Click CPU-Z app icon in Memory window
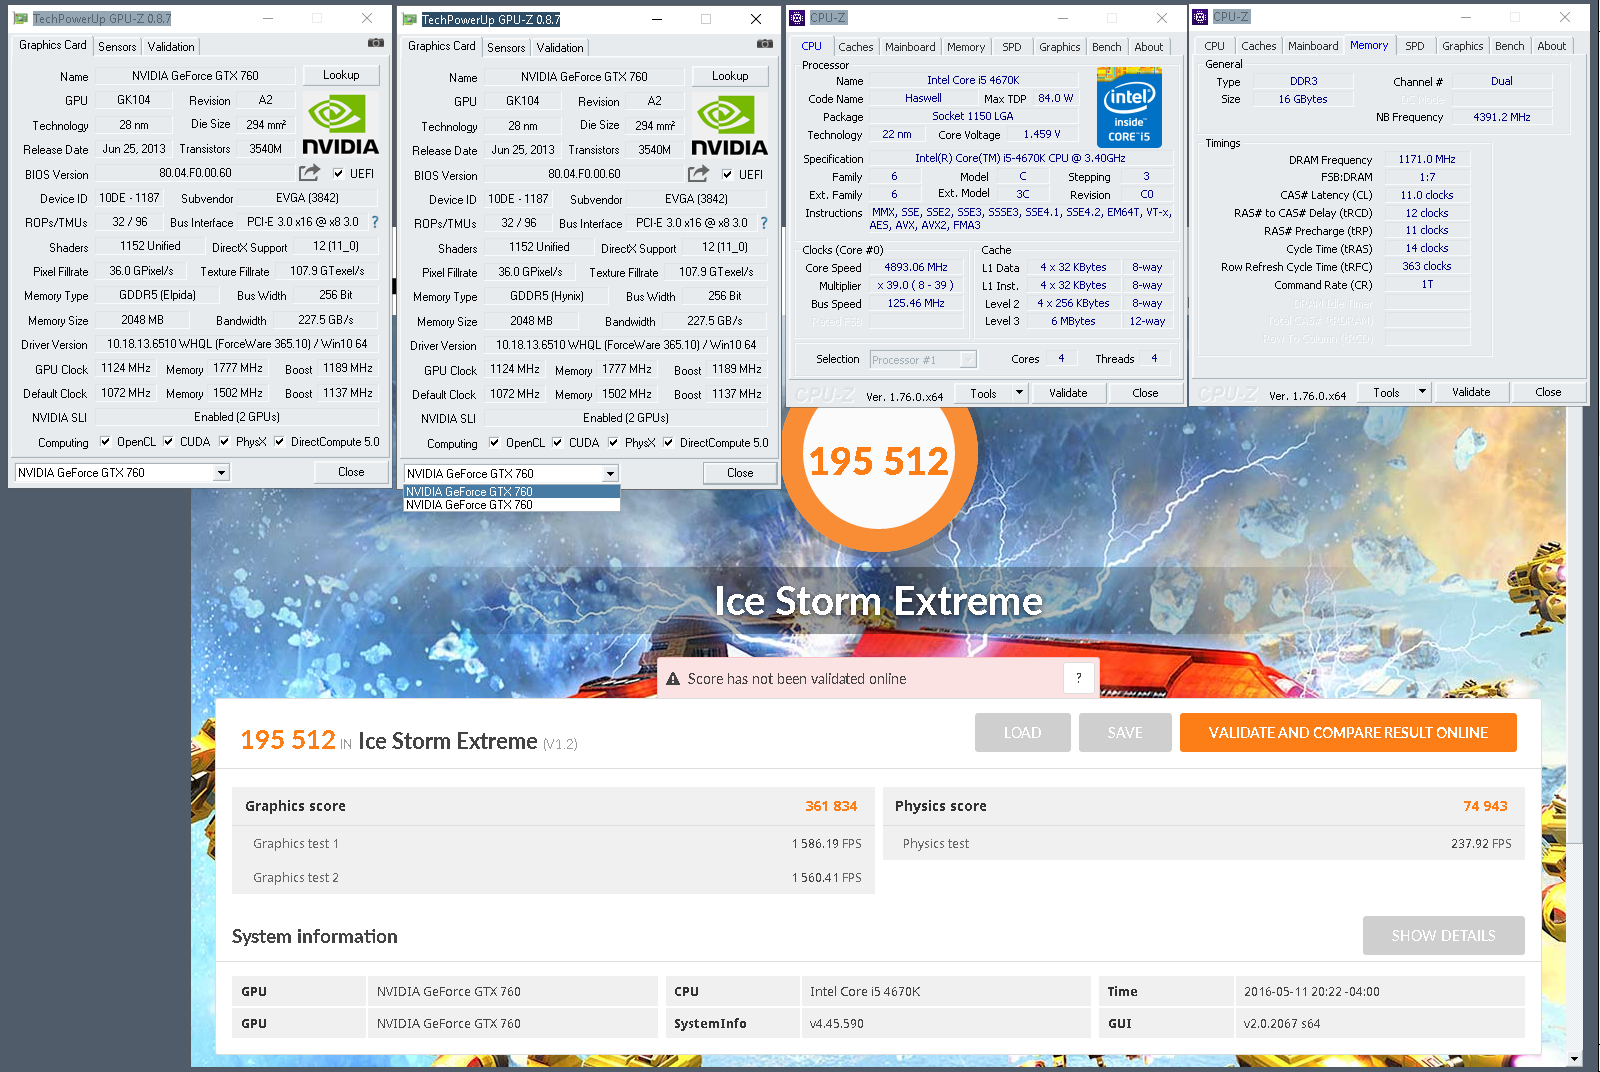The height and width of the screenshot is (1072, 1600). point(1200,17)
